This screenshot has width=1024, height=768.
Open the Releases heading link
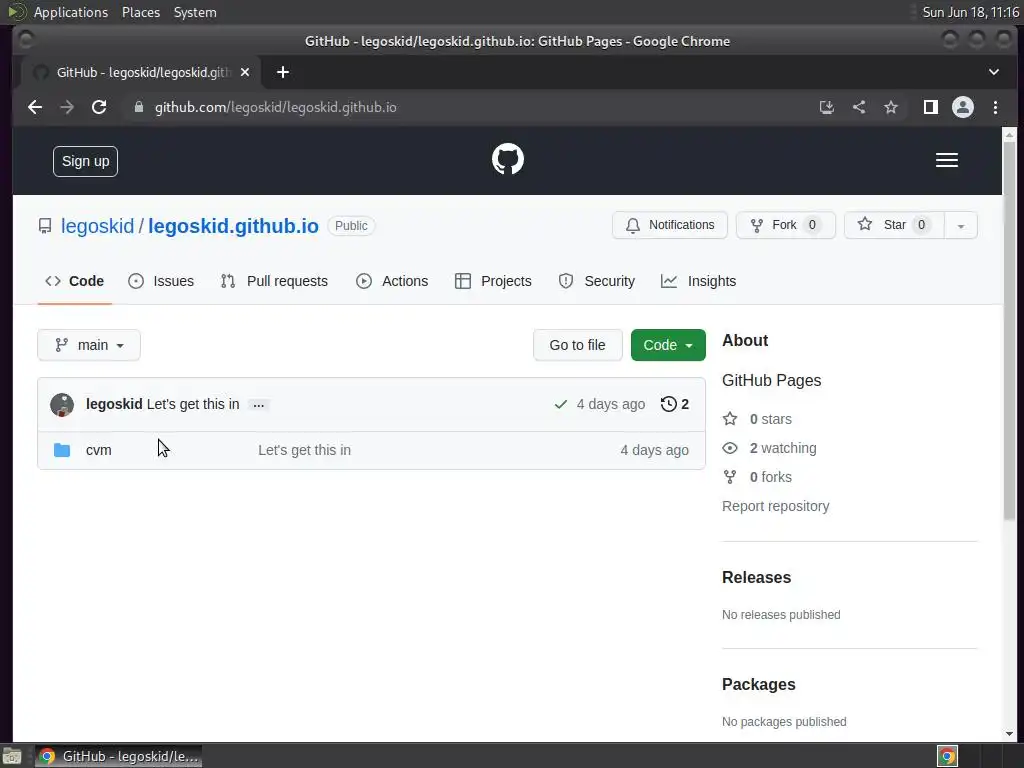pyautogui.click(x=756, y=577)
